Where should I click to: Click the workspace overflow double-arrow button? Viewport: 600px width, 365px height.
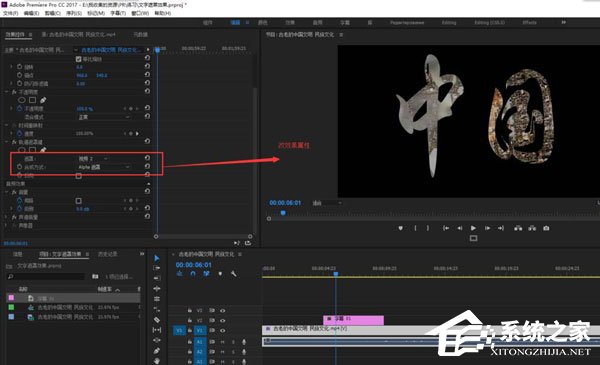click(564, 23)
